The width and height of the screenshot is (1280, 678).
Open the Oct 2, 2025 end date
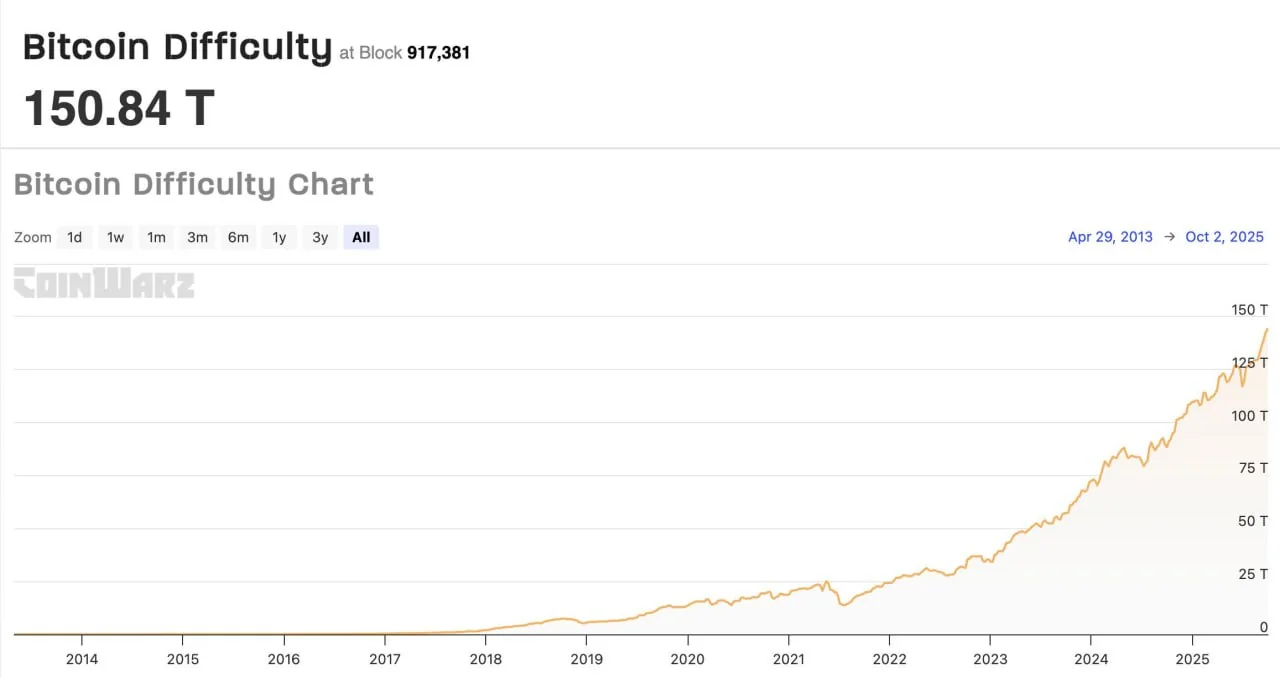pos(1224,237)
